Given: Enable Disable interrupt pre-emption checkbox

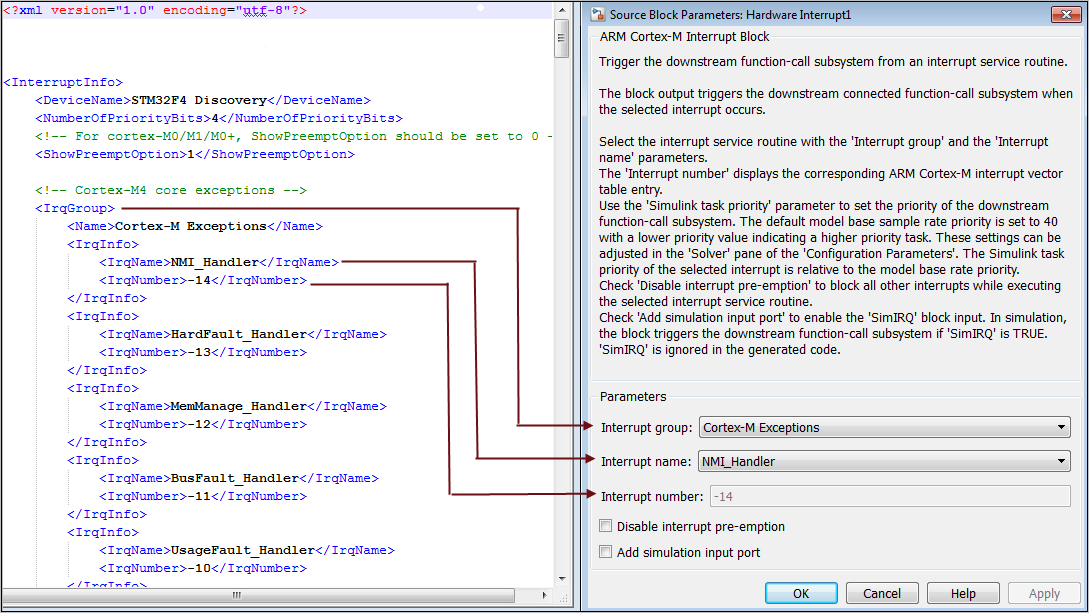Looking at the screenshot, I should (606, 526).
